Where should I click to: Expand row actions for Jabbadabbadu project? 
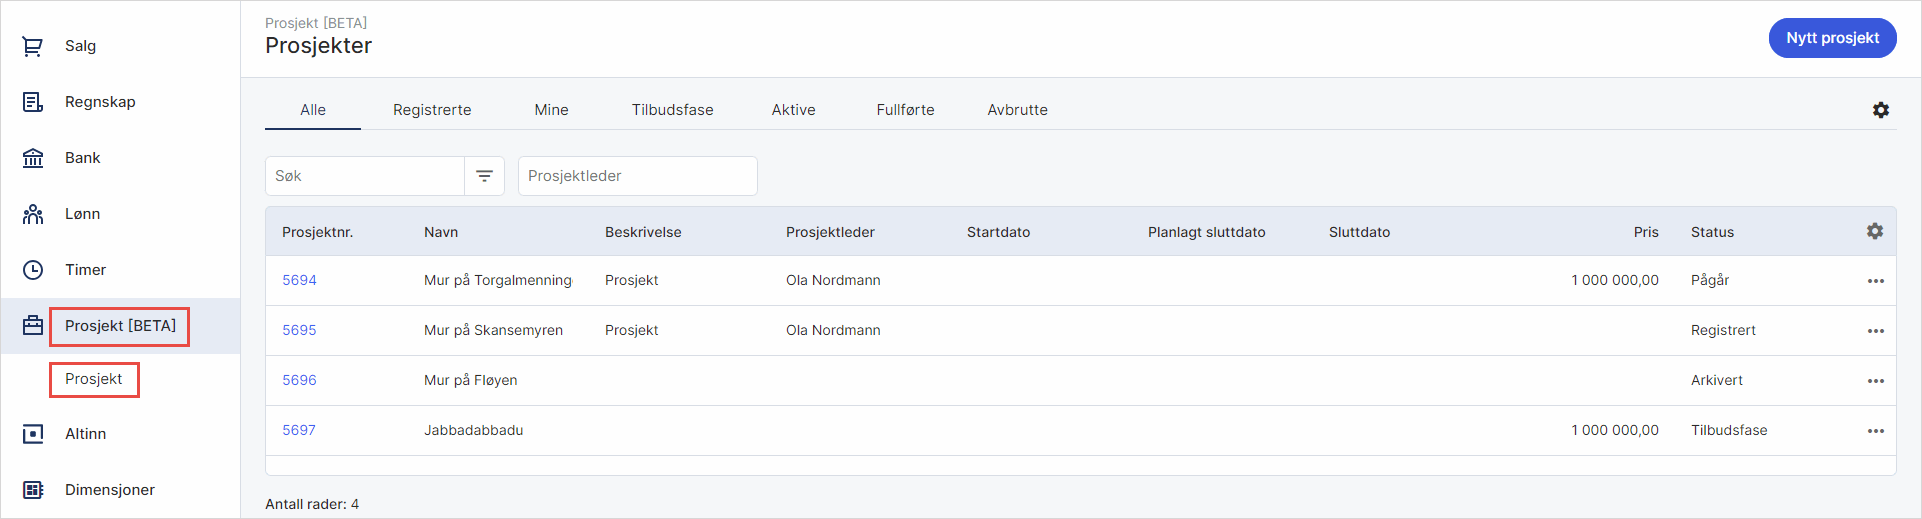click(x=1876, y=431)
